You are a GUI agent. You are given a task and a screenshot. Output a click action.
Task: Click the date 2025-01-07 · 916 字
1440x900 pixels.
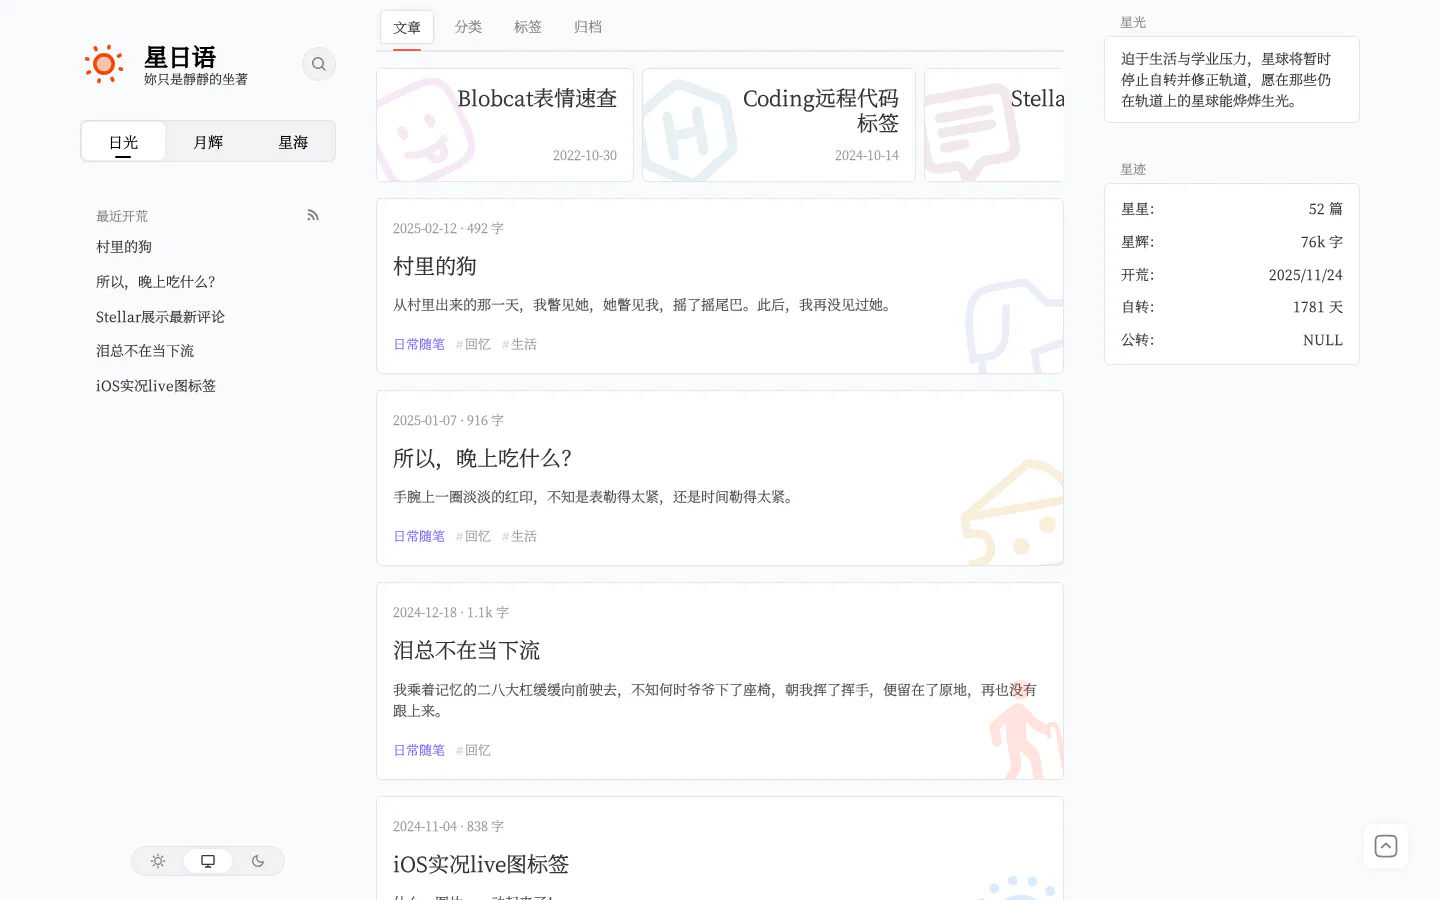(x=448, y=420)
